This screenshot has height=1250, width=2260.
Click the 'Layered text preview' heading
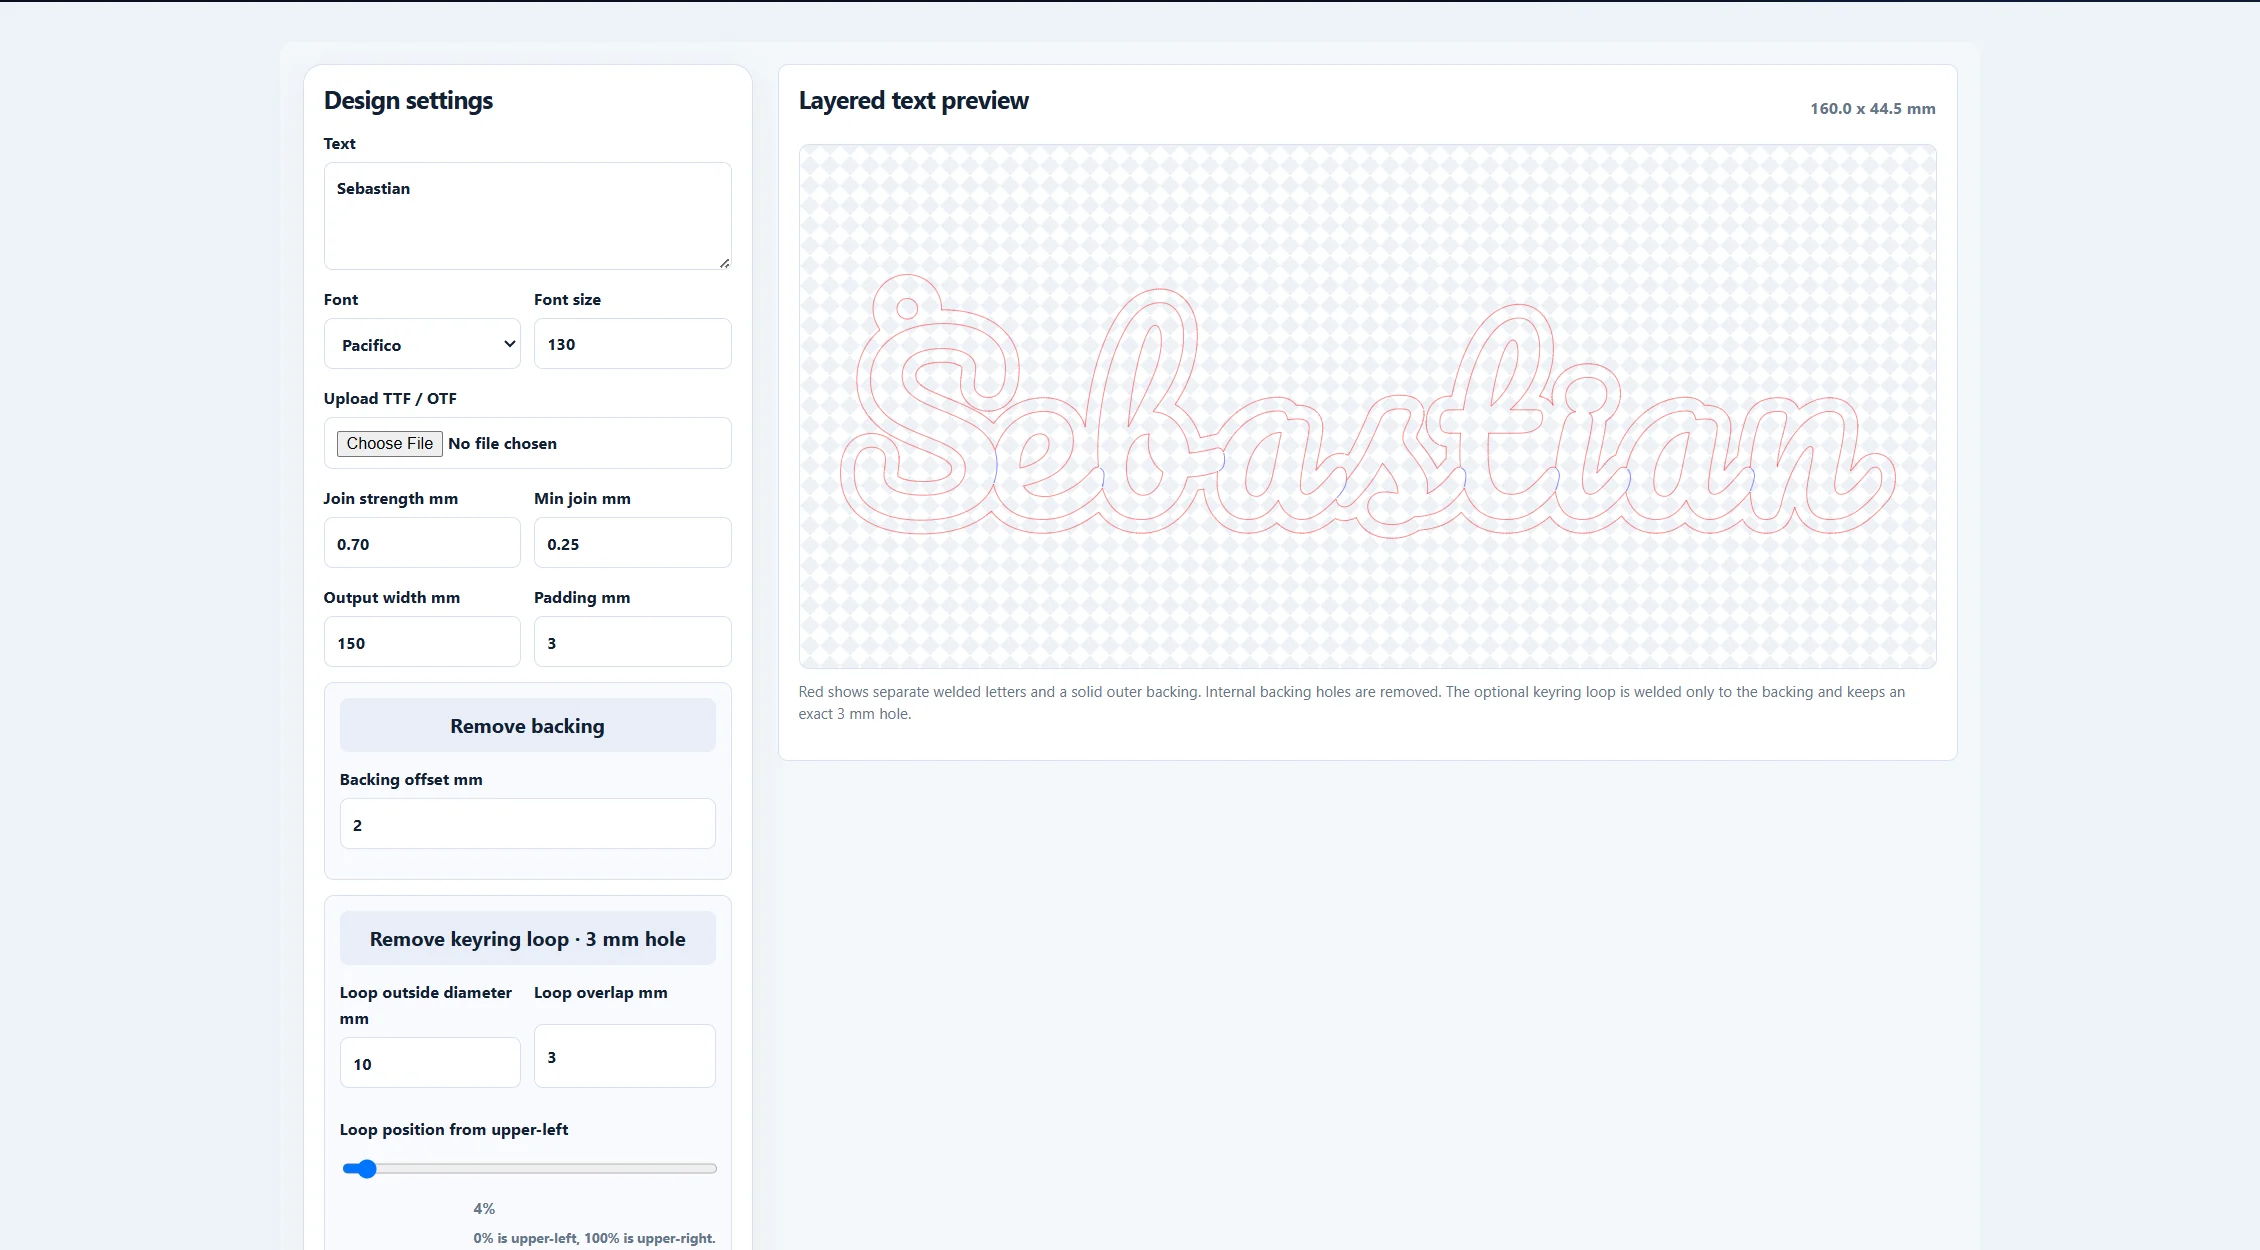[x=913, y=101]
